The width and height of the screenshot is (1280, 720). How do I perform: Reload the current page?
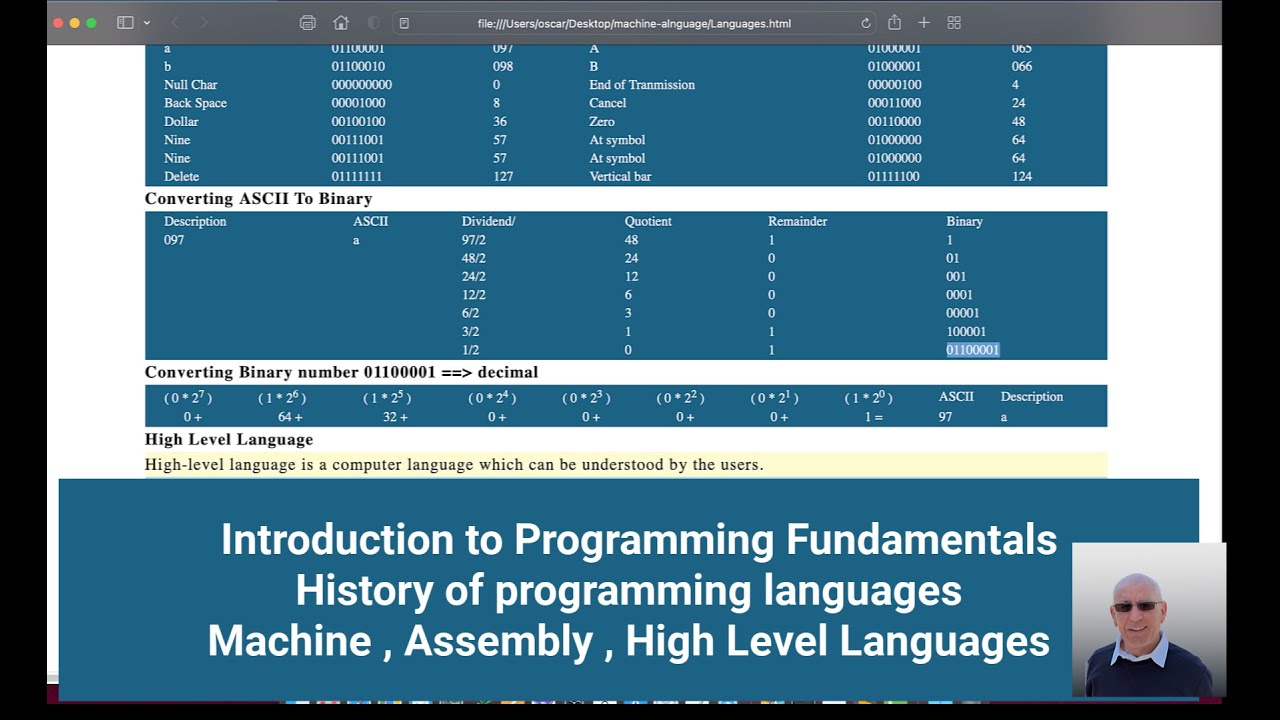[866, 23]
